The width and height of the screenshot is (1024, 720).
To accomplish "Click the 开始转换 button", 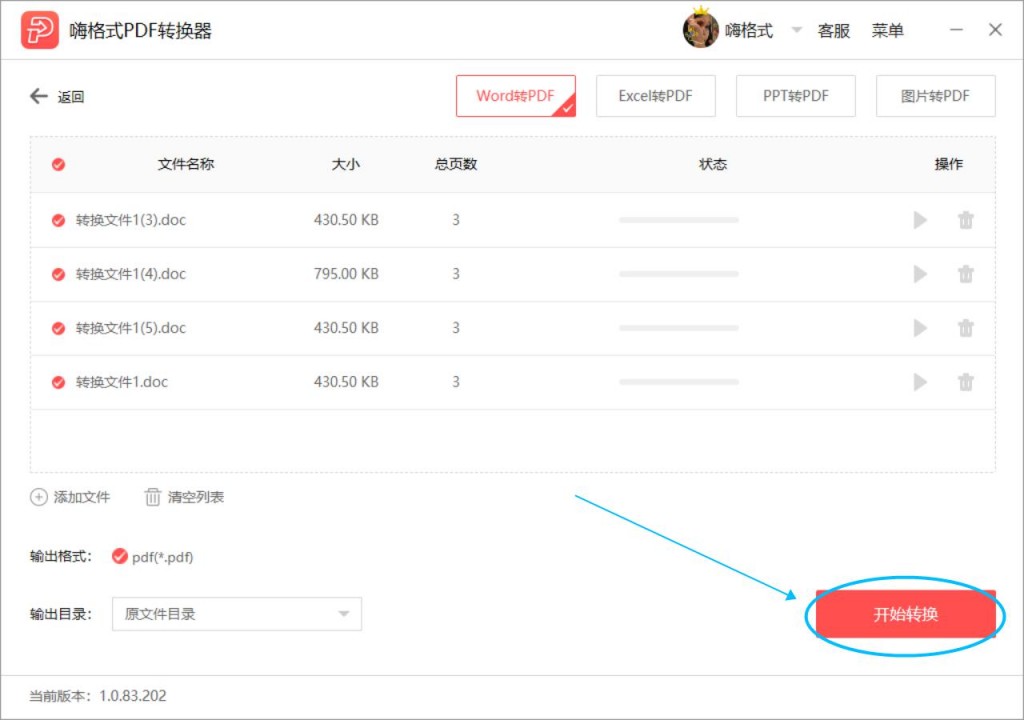I will (905, 614).
